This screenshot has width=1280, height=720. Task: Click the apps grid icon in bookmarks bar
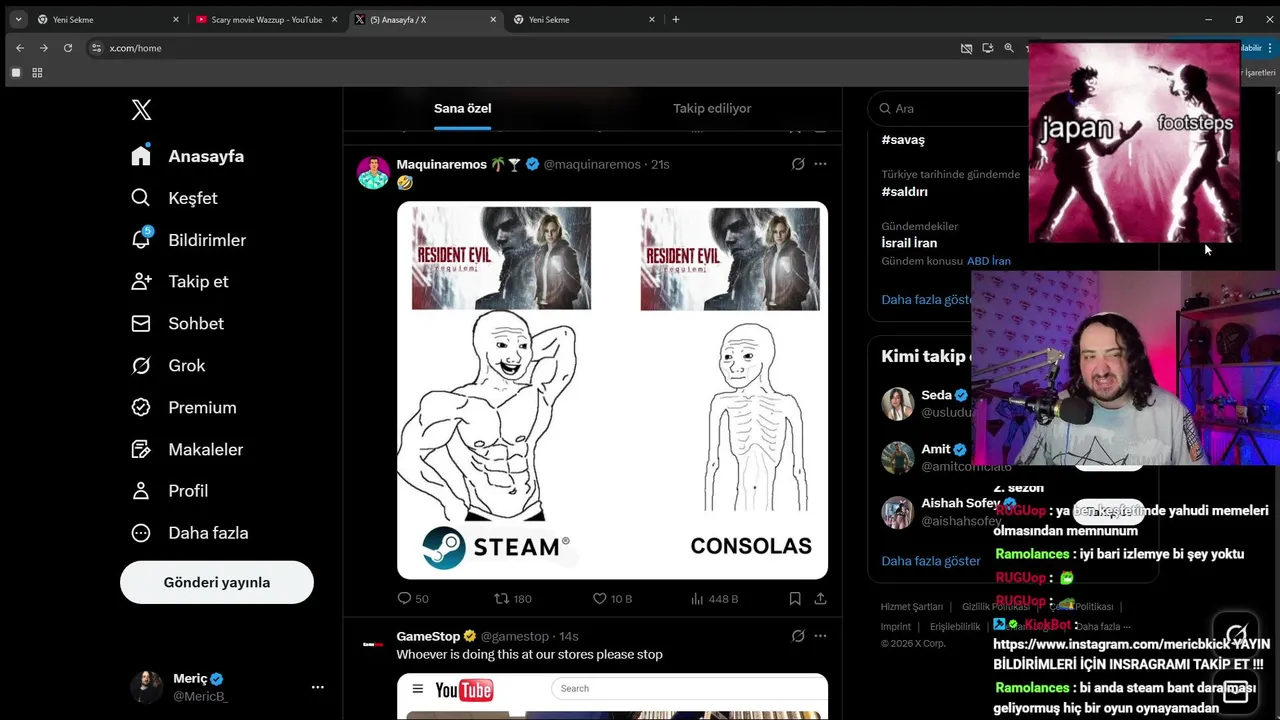pos(37,73)
